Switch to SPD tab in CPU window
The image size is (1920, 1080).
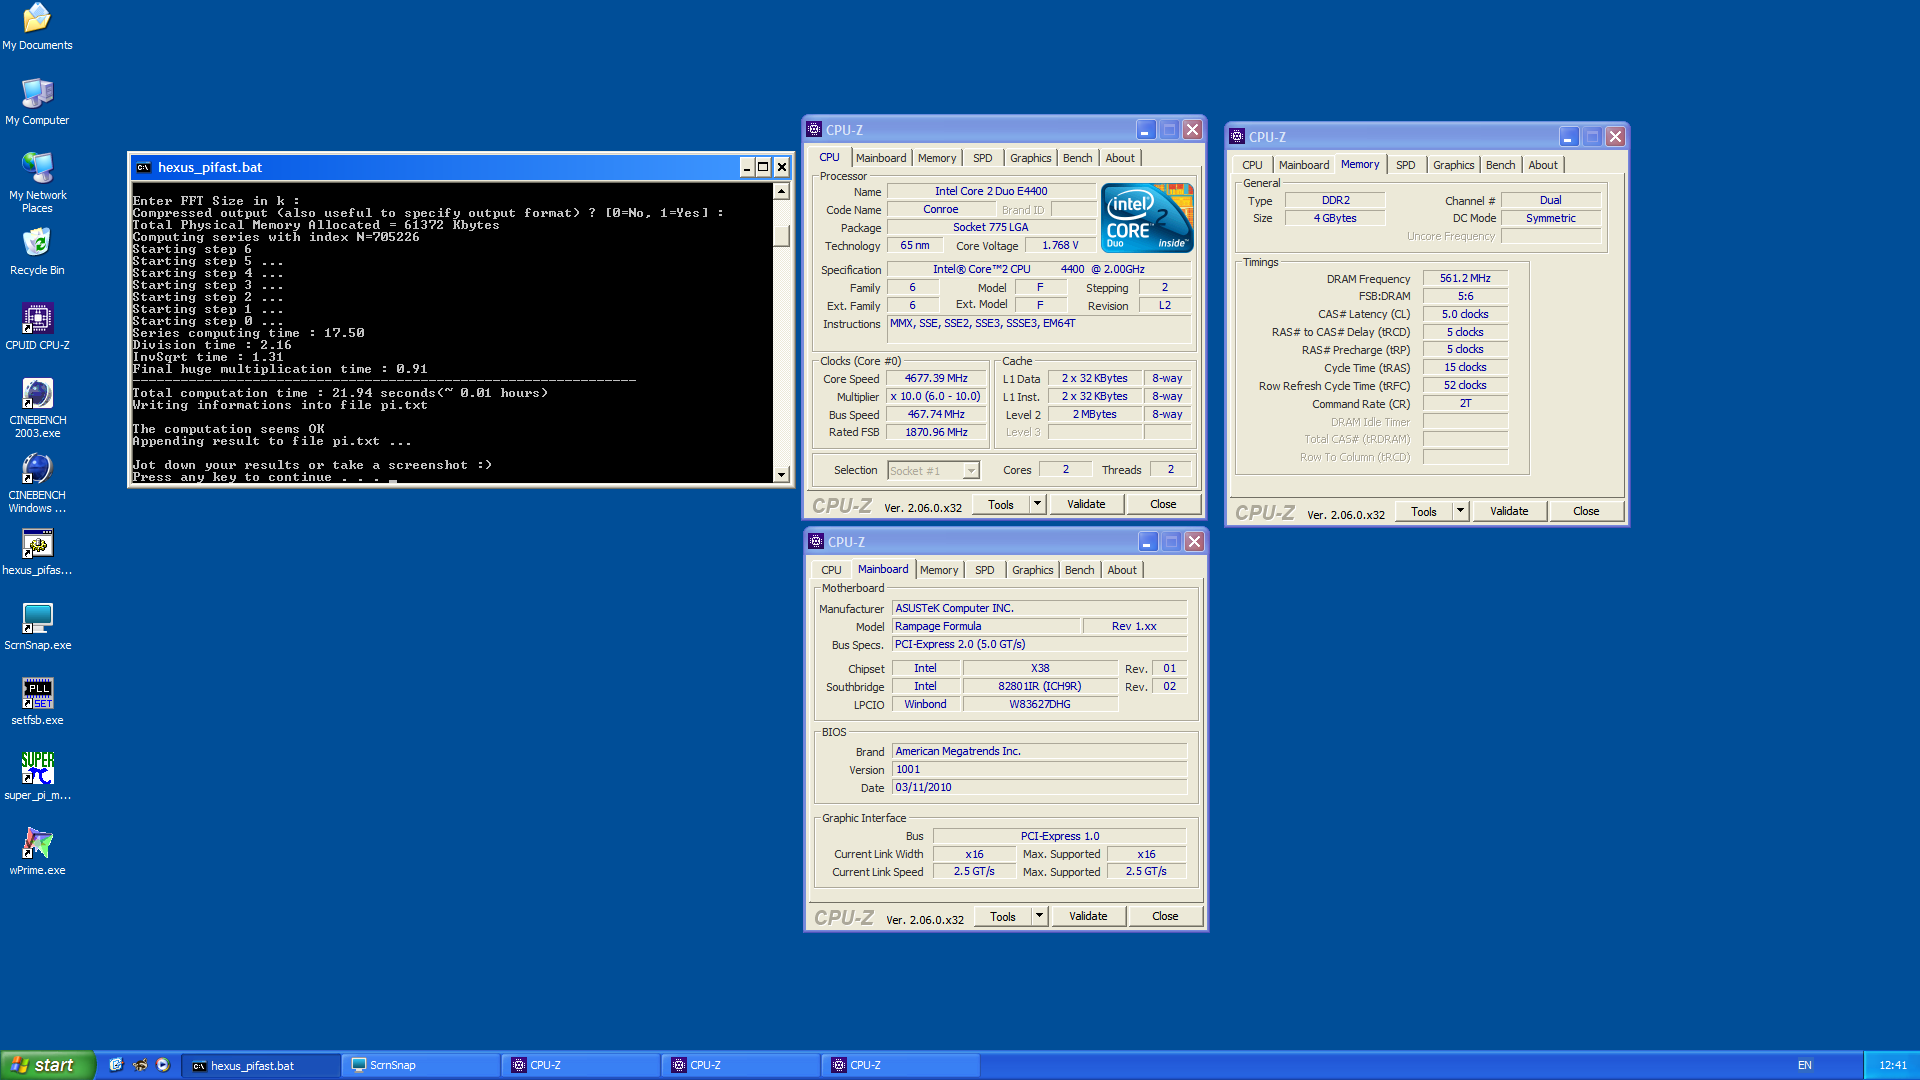pos(983,158)
